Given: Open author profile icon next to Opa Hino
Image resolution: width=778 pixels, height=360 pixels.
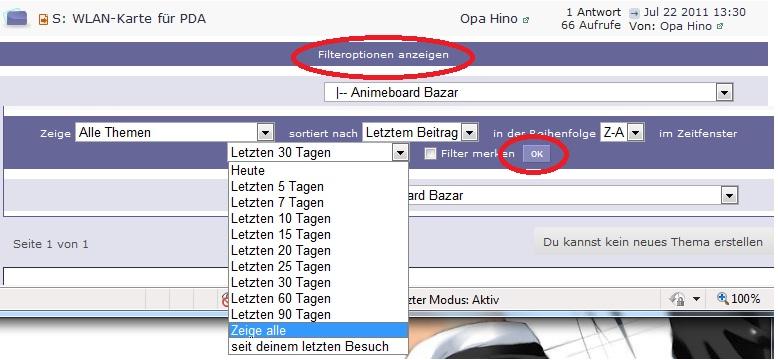Looking at the screenshot, I should click(526, 20).
